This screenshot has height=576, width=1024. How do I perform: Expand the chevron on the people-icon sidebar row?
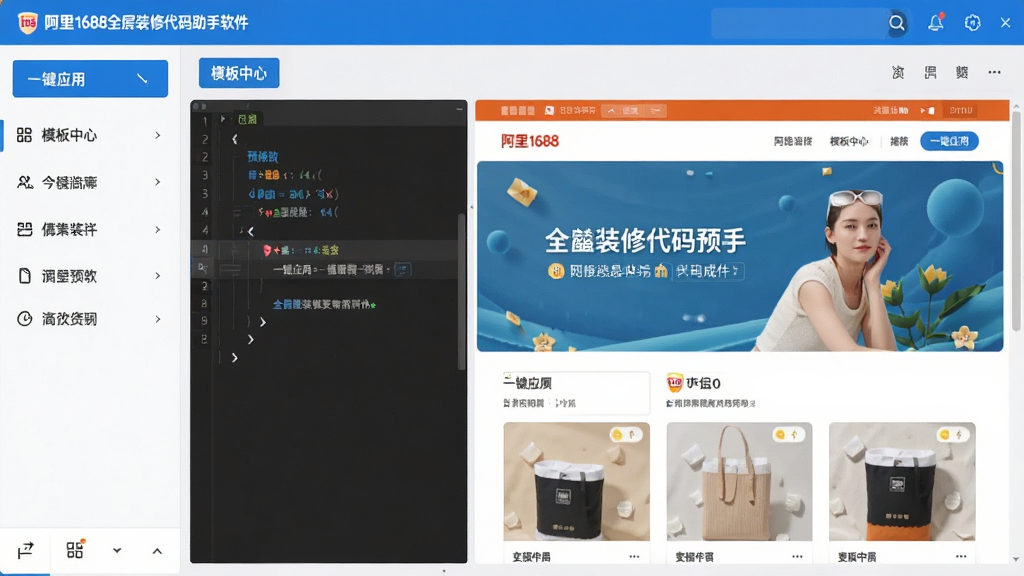click(157, 182)
